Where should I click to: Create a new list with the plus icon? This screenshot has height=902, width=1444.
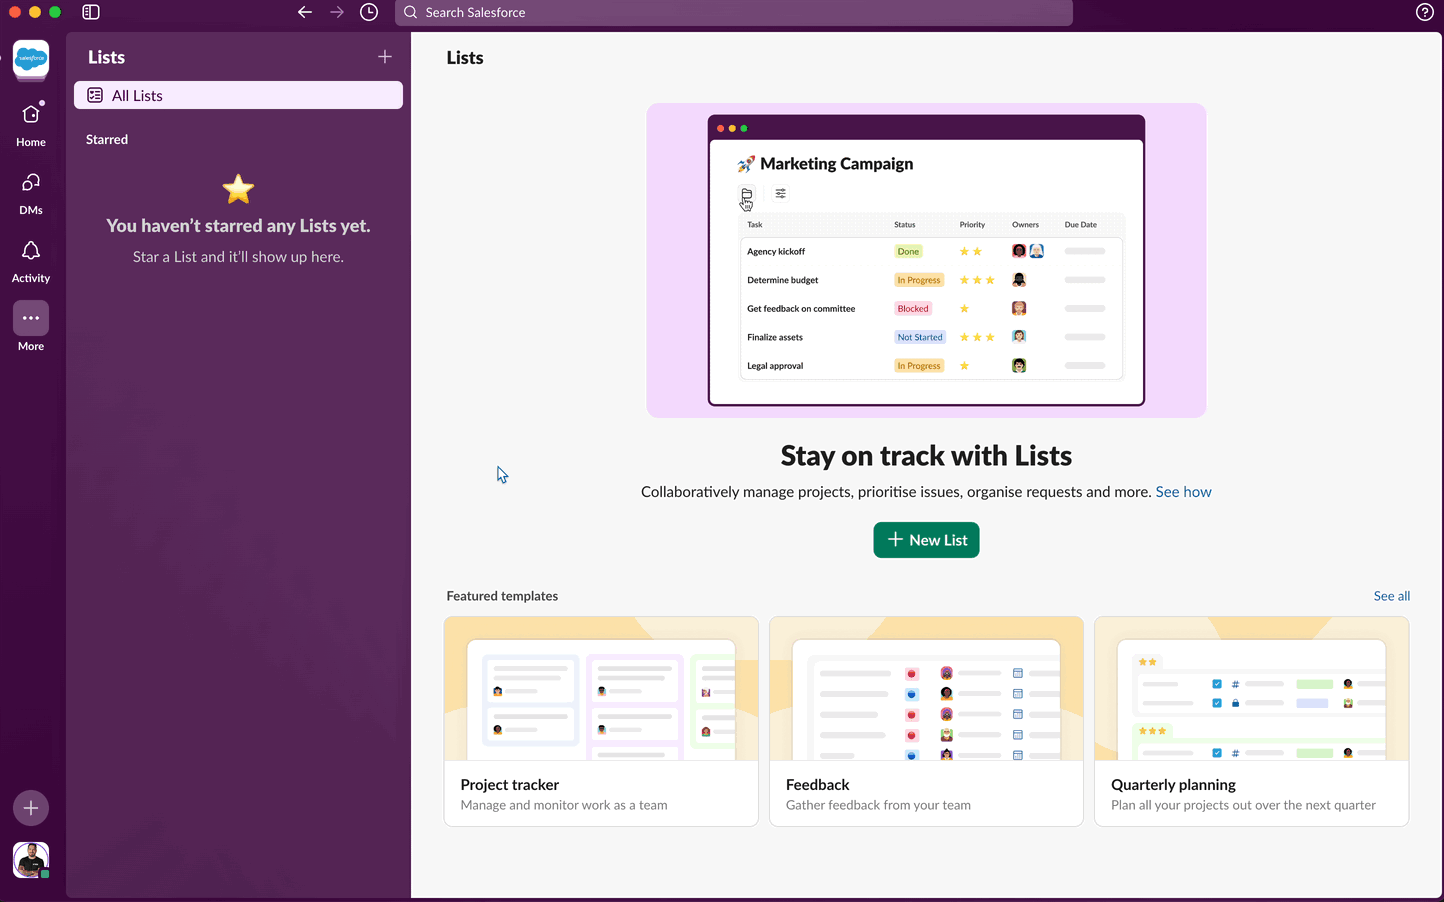(x=384, y=57)
